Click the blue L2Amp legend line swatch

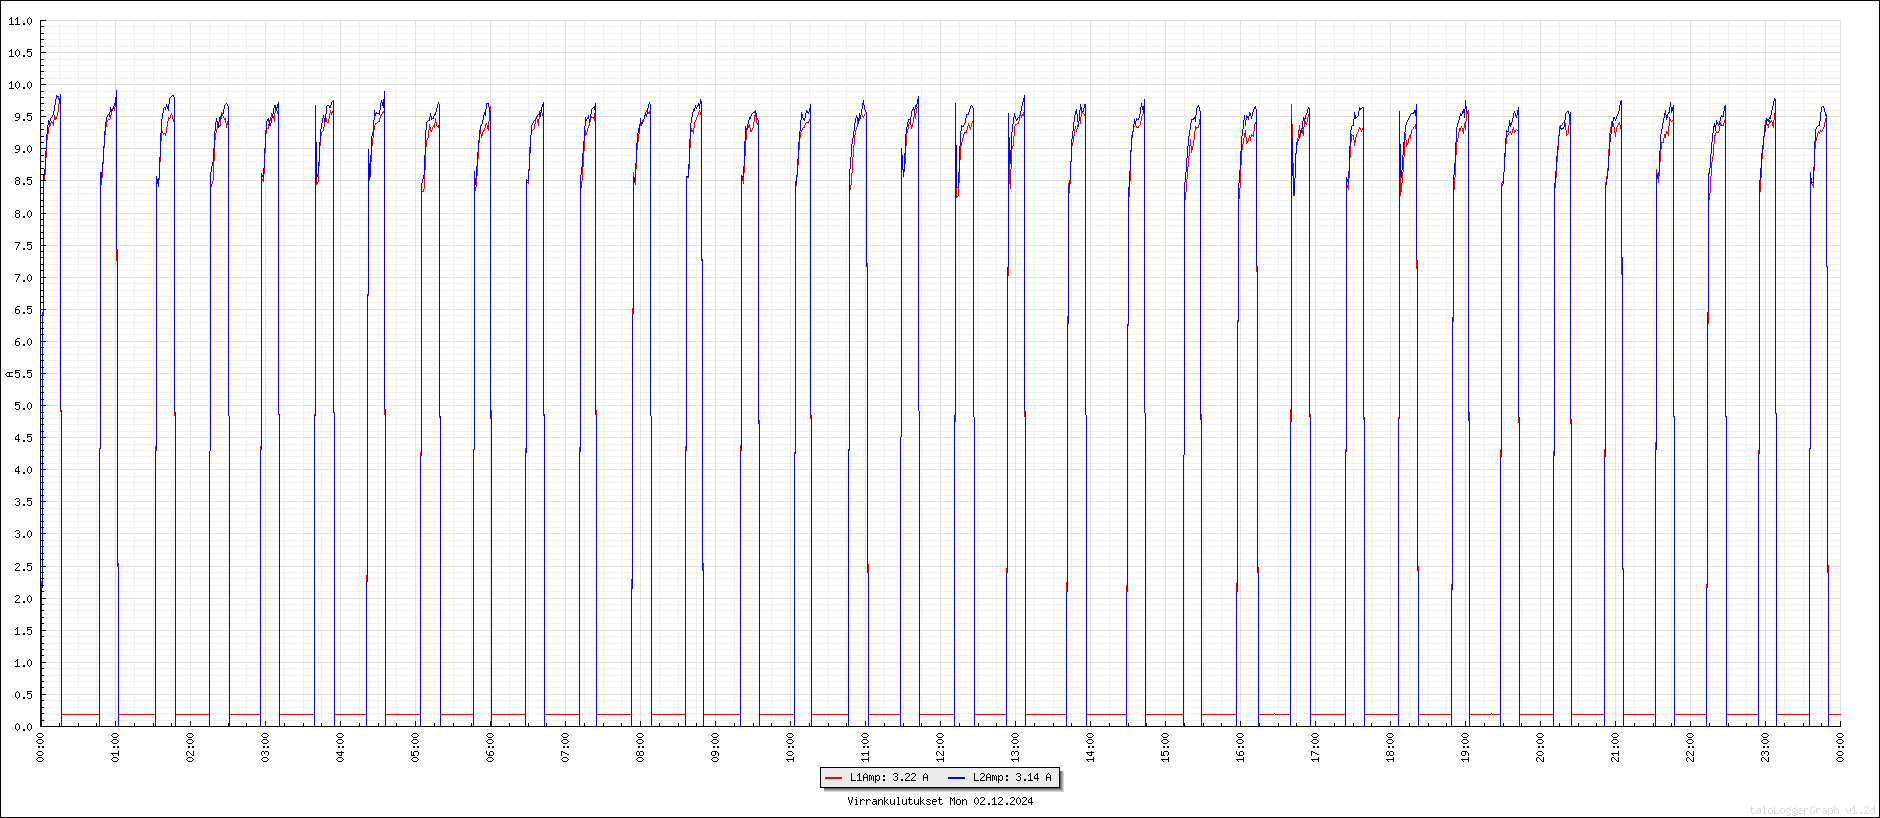[957, 778]
